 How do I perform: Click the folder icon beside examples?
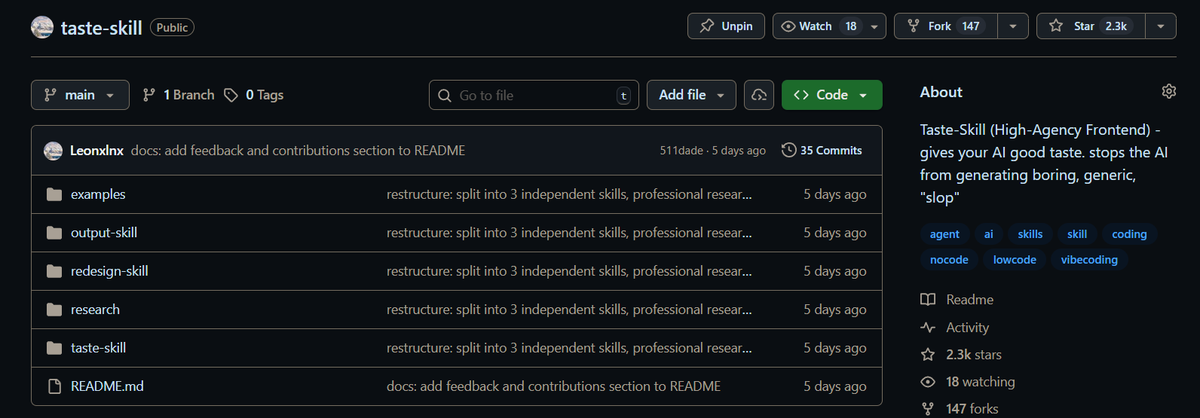54,195
